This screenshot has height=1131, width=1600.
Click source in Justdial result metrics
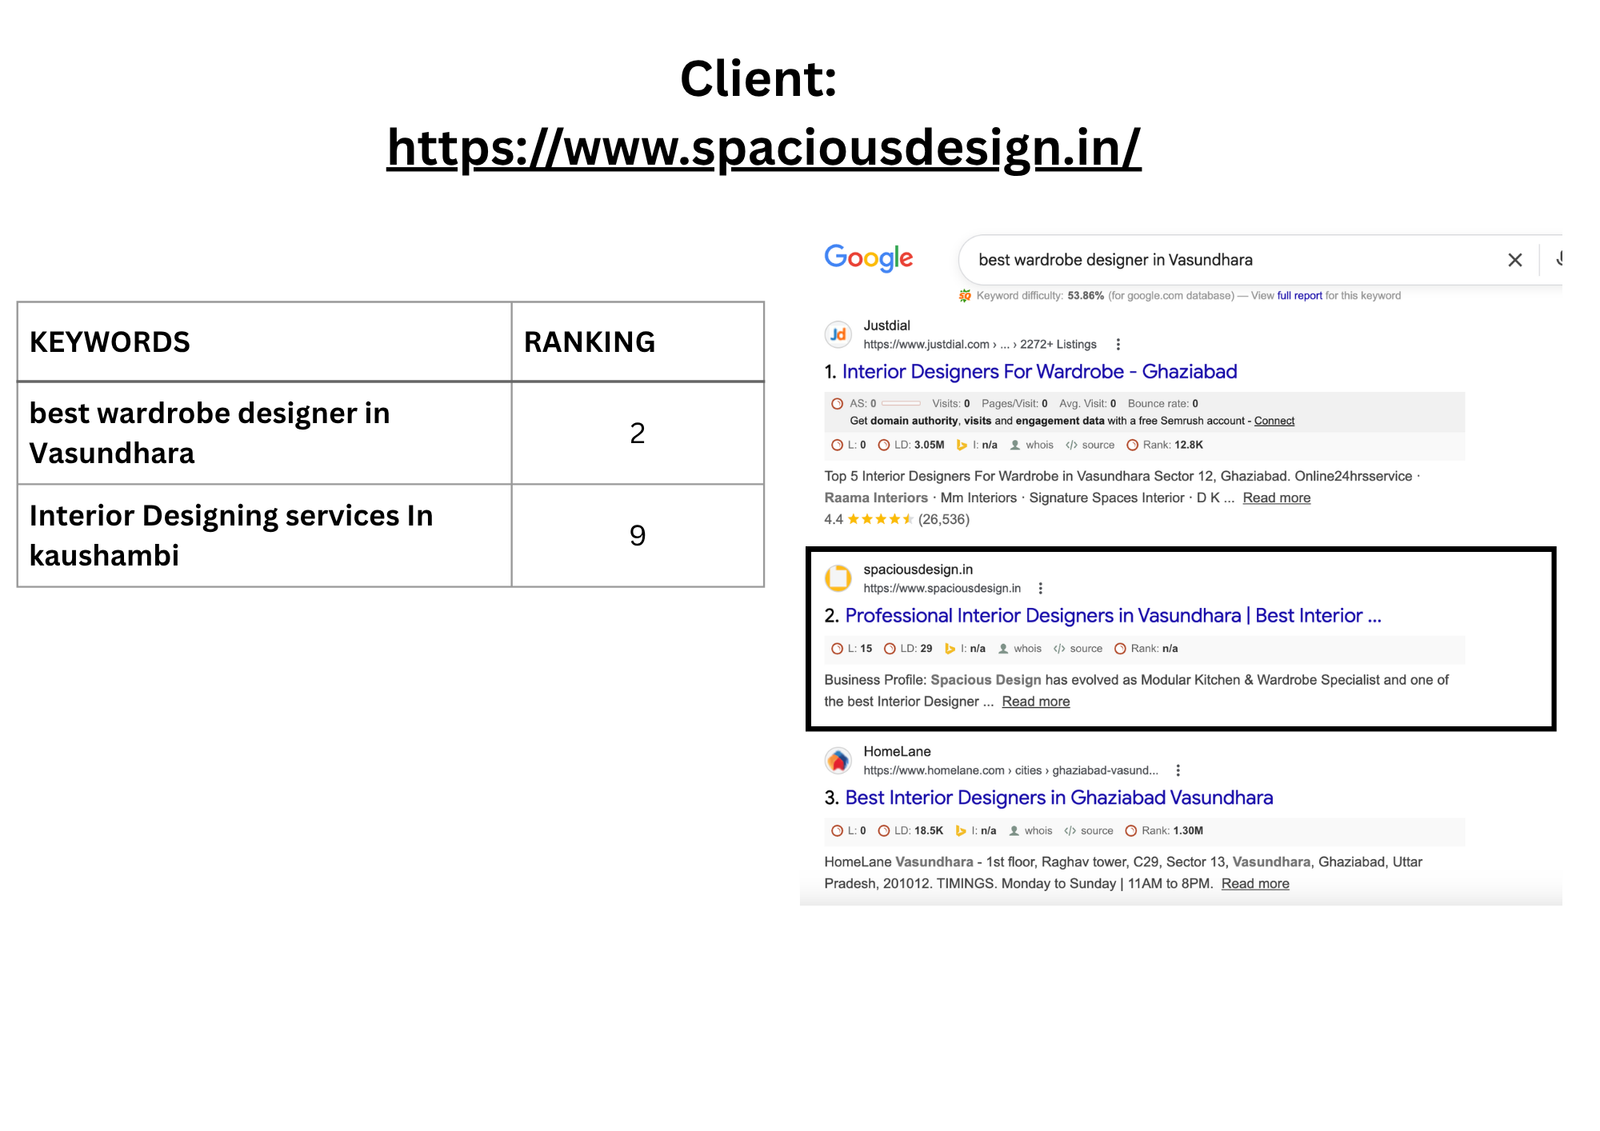pyautogui.click(x=1090, y=445)
